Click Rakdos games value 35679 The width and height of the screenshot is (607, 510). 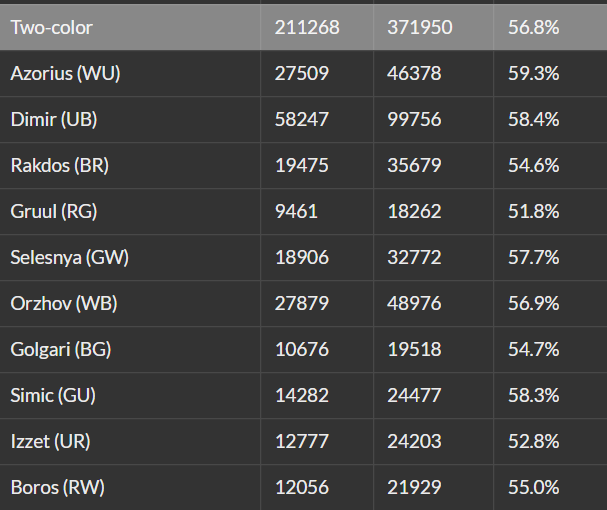(414, 165)
